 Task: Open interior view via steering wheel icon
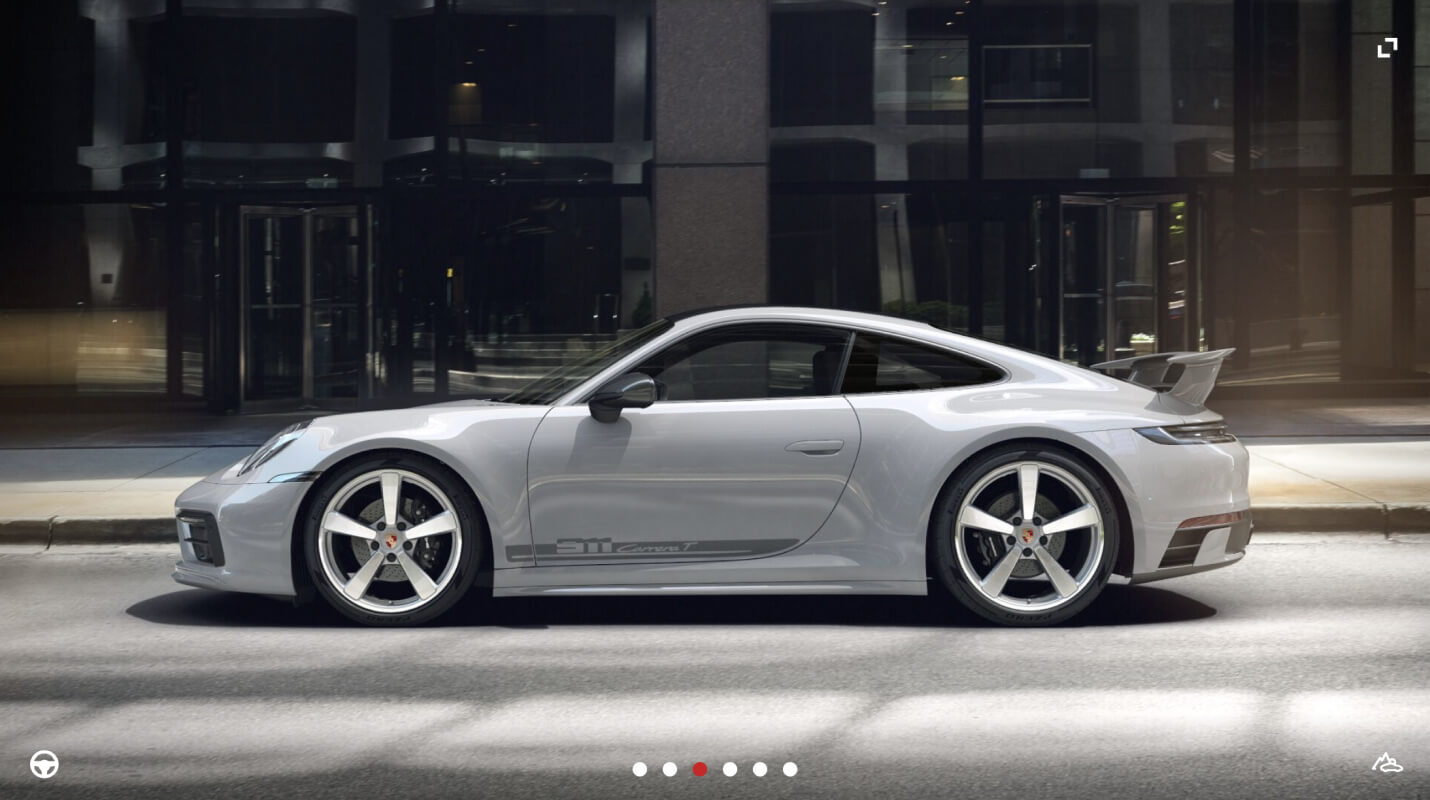44,764
